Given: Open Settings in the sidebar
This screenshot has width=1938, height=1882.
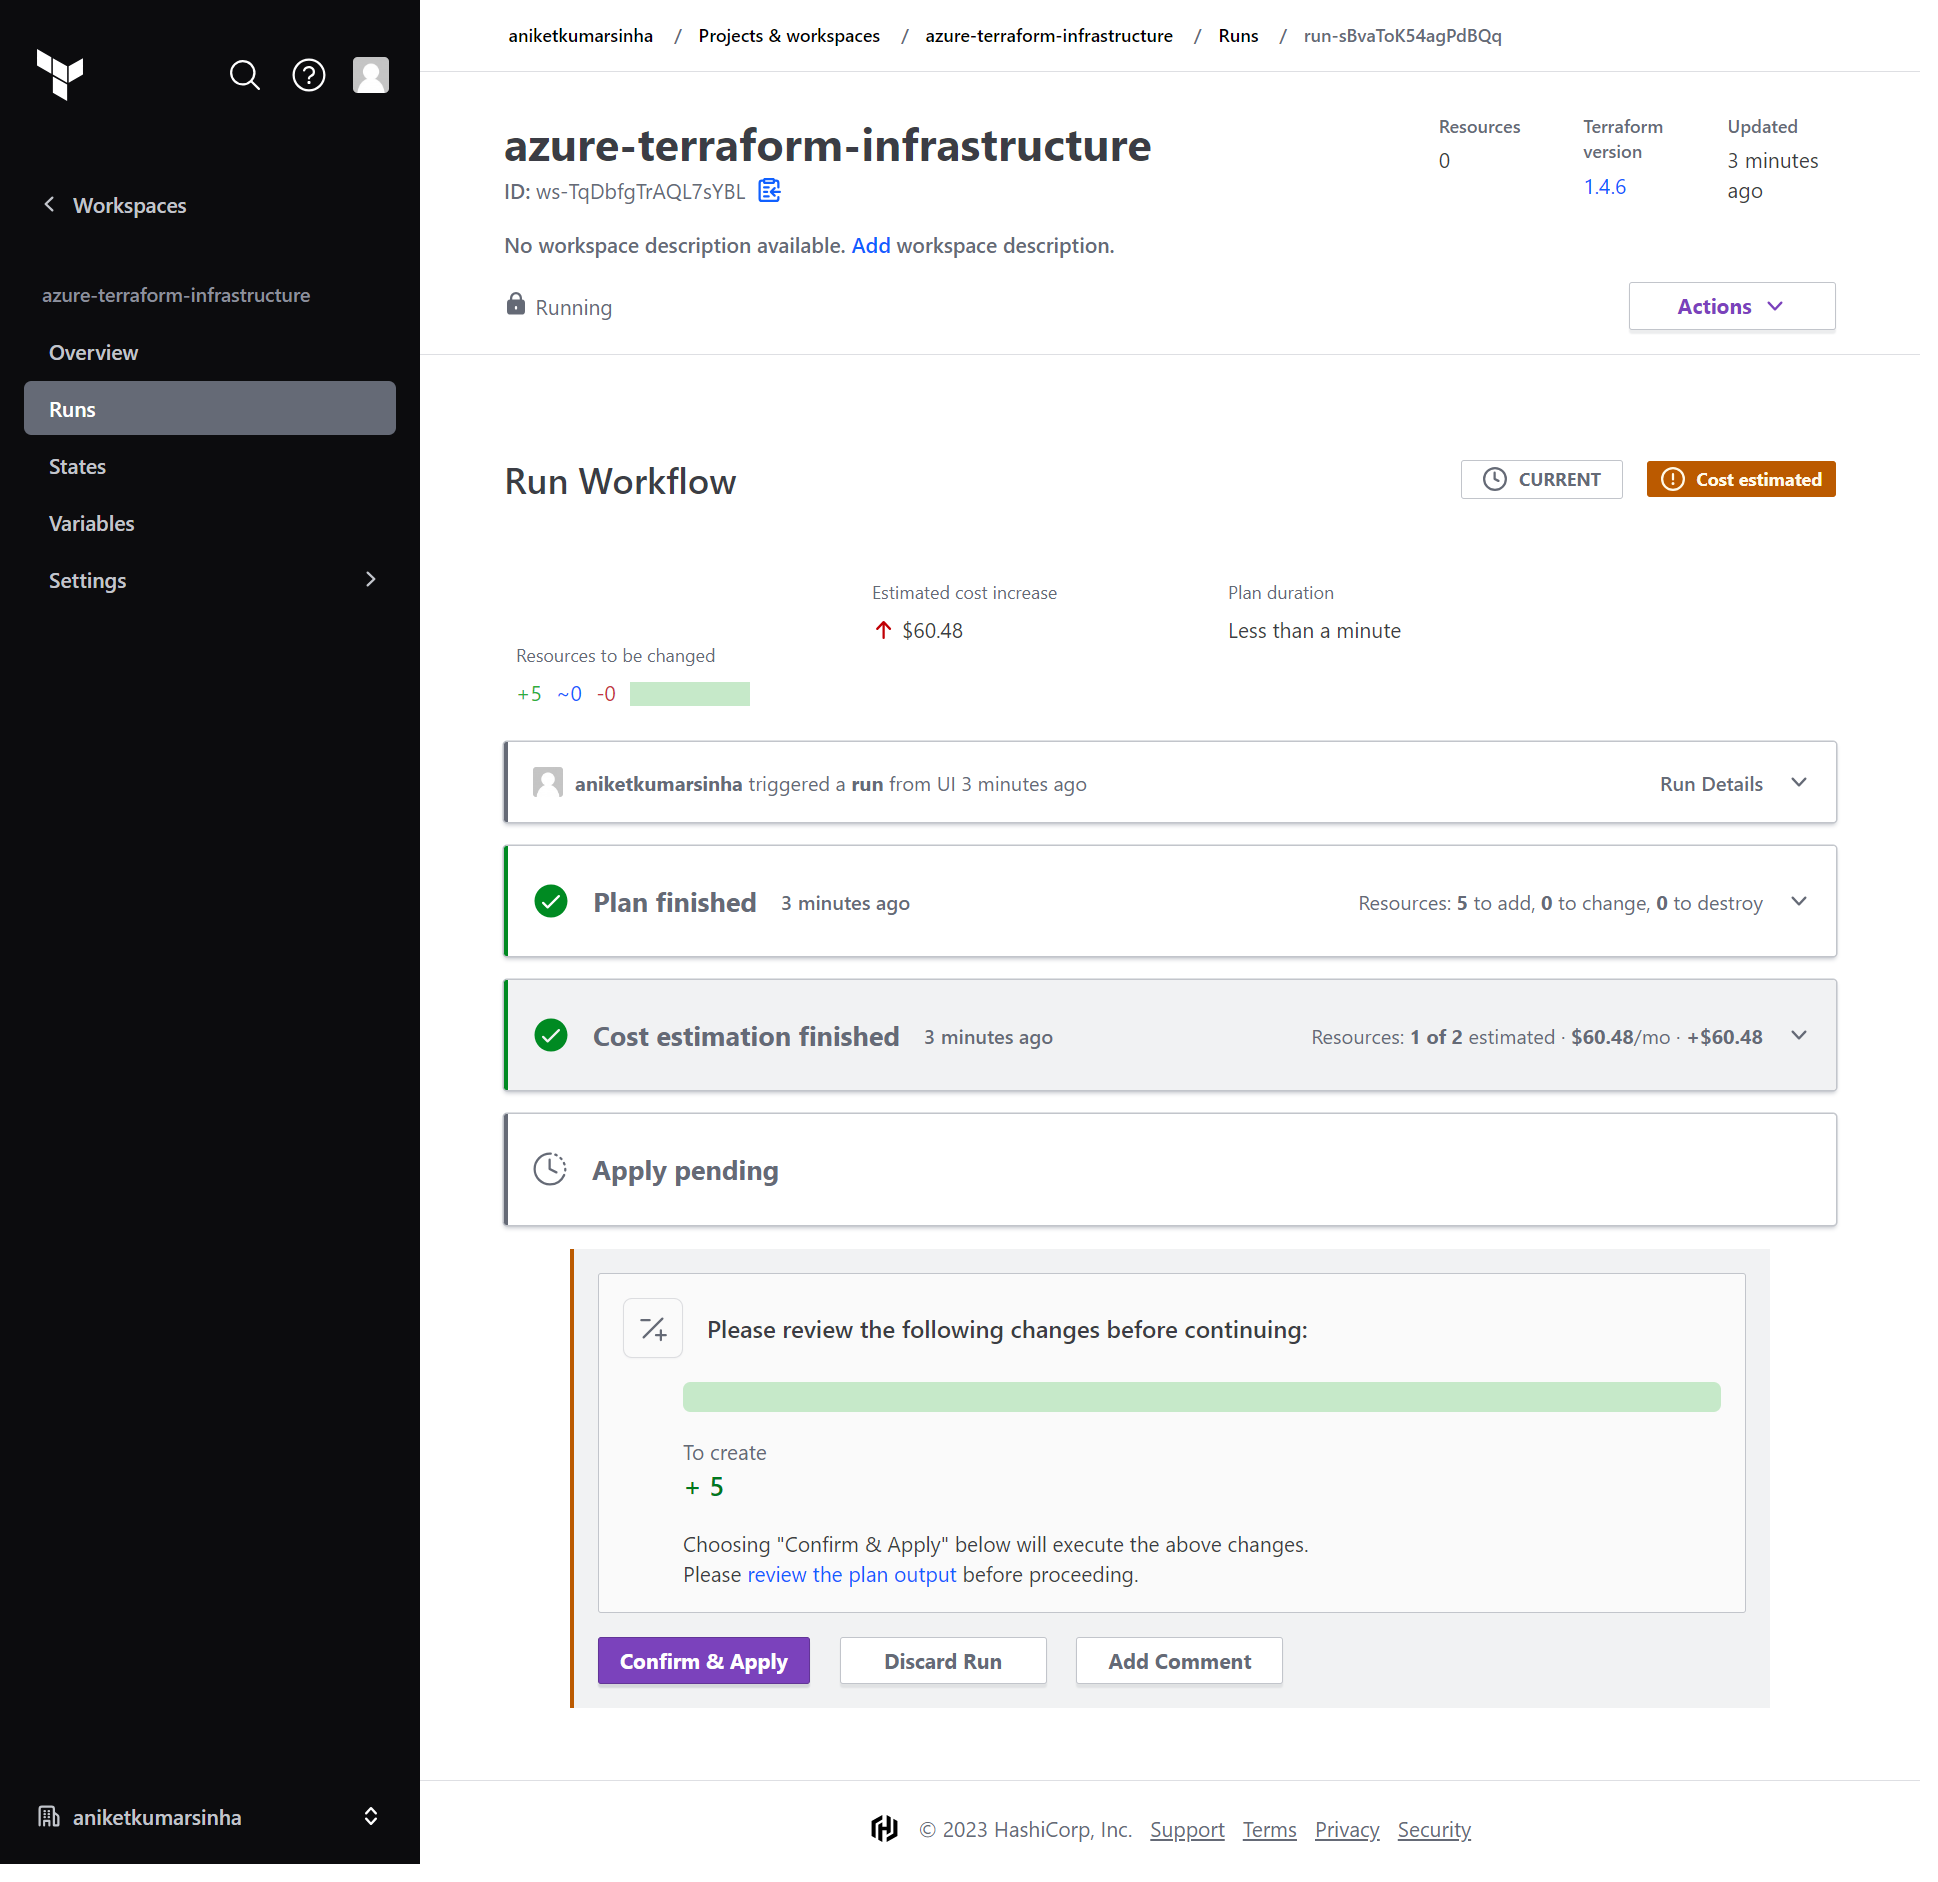Looking at the screenshot, I should 210,580.
